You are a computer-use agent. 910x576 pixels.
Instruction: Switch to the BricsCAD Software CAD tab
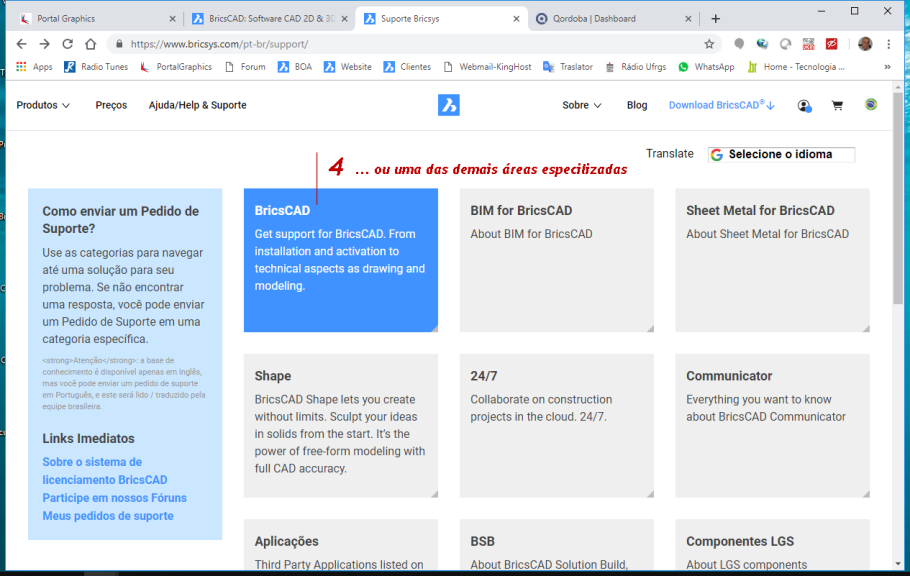(270, 19)
